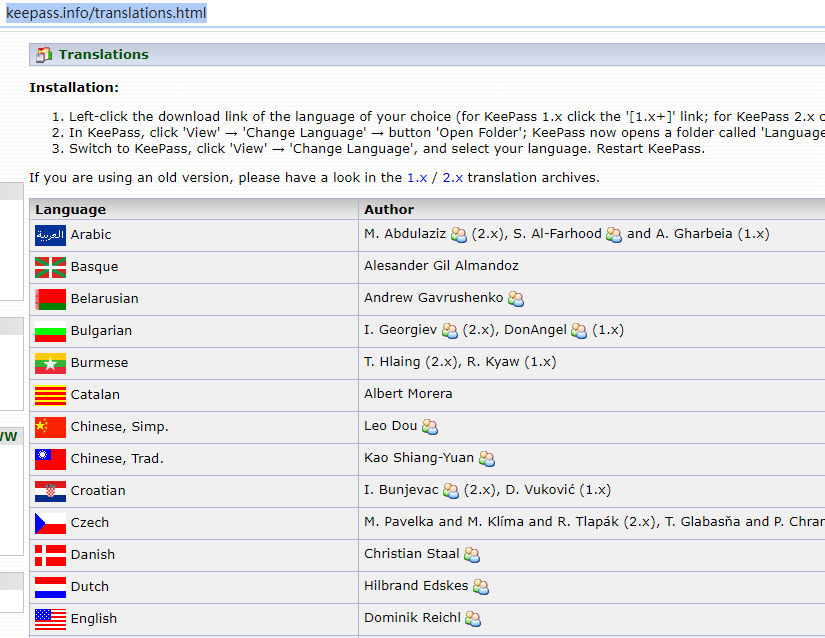Open contact icon beside I. Georgiev

[450, 331]
